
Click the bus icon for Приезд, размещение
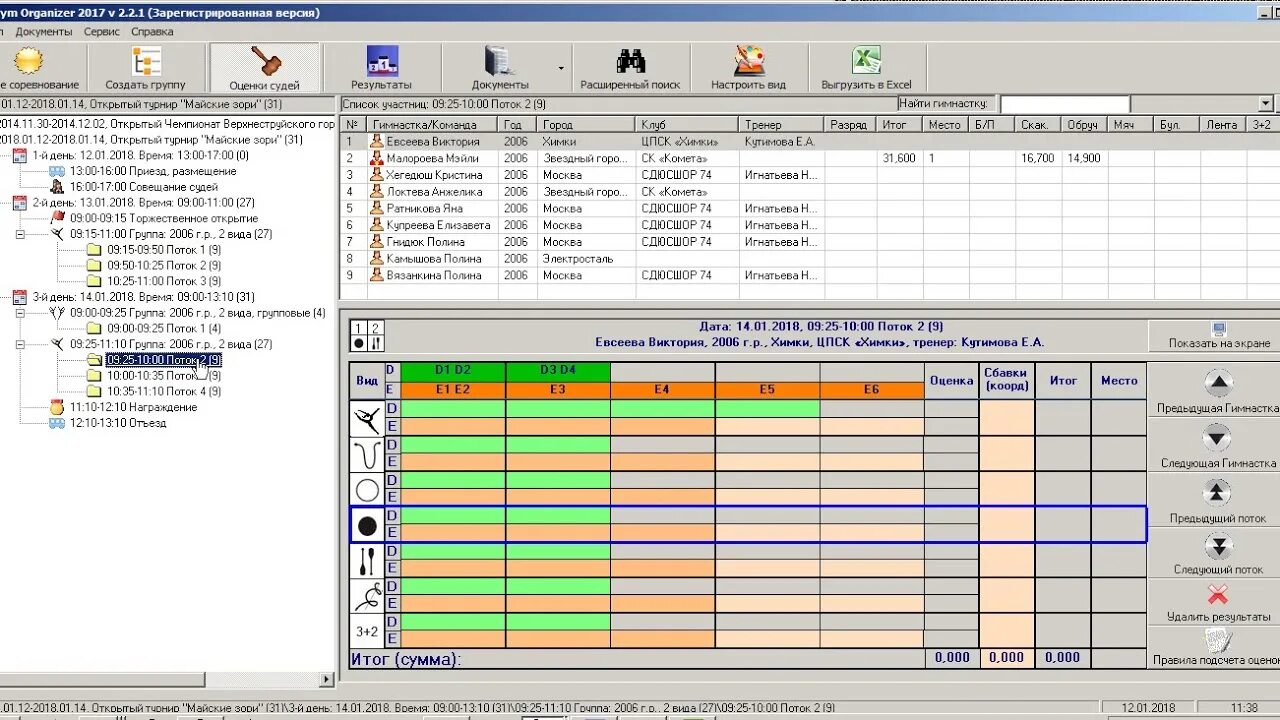click(57, 171)
